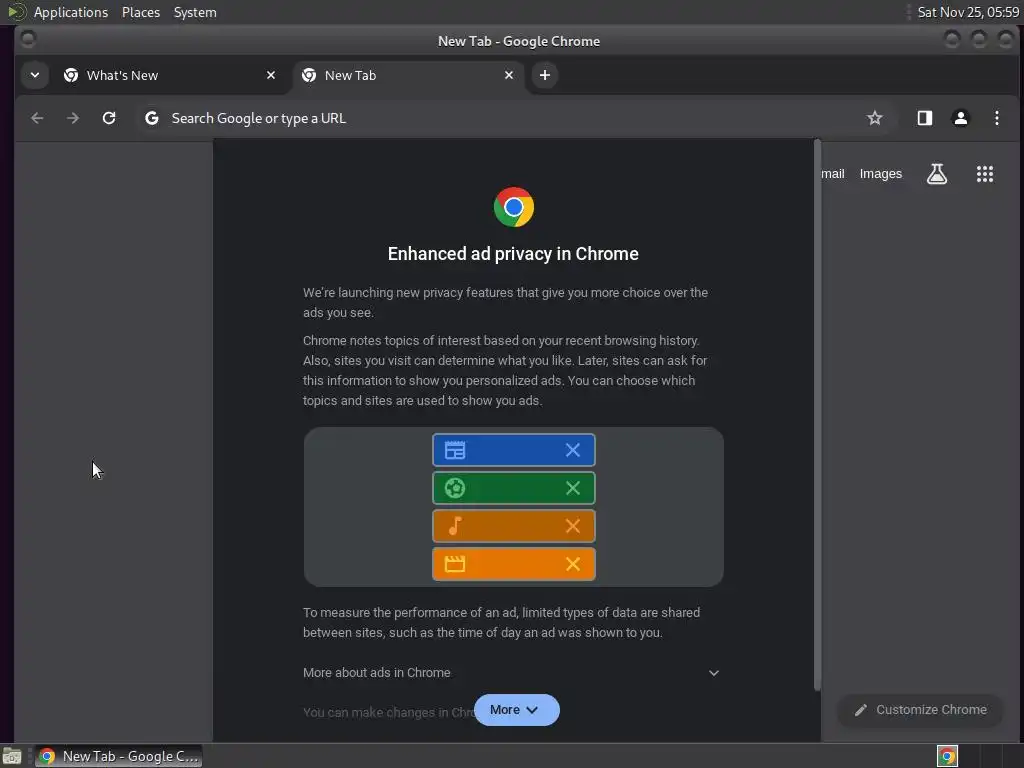Screen dimensions: 1024x768
Task: Open the System menu
Action: coord(195,12)
